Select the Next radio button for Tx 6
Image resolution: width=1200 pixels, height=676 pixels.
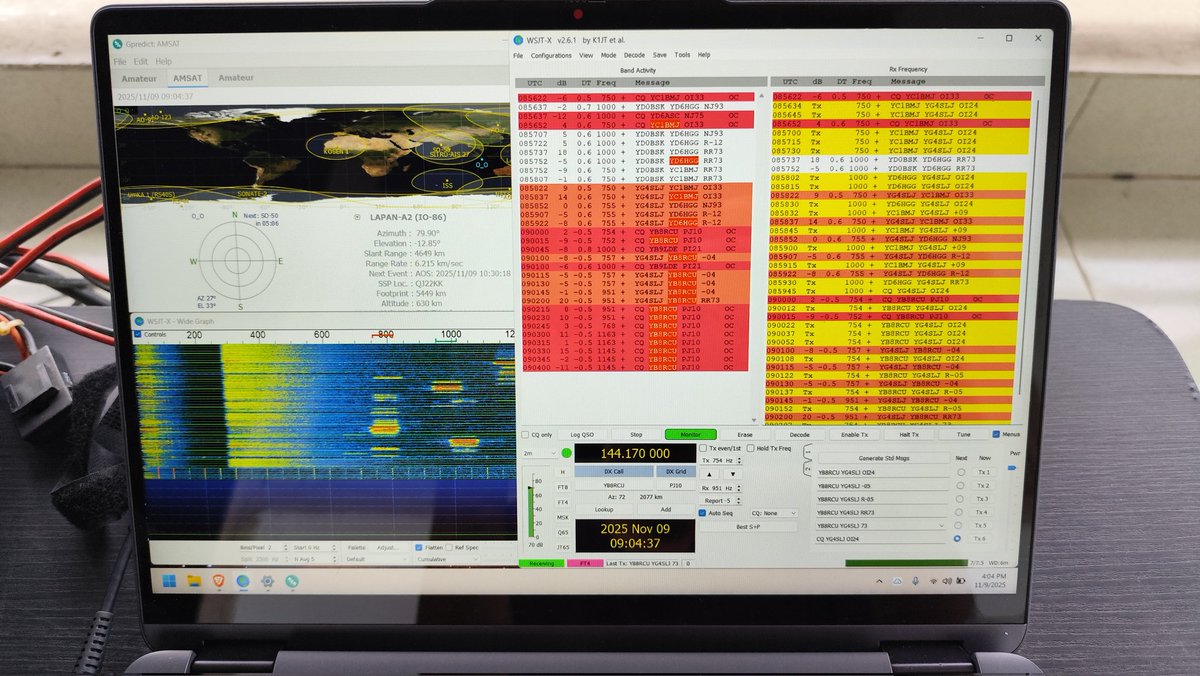click(959, 538)
